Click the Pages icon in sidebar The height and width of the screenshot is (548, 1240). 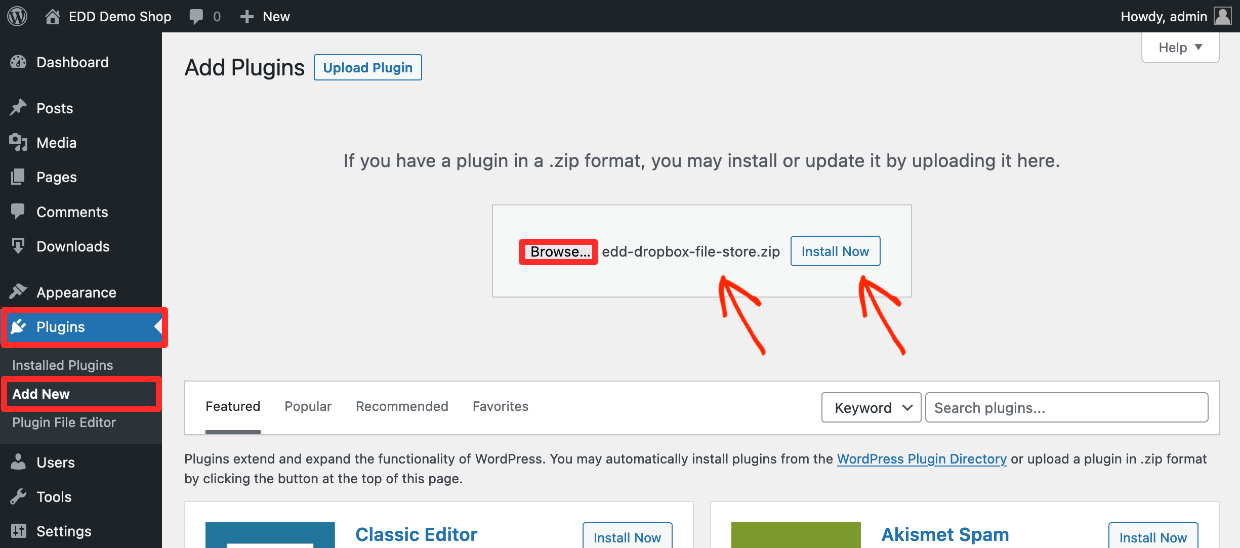coord(18,177)
